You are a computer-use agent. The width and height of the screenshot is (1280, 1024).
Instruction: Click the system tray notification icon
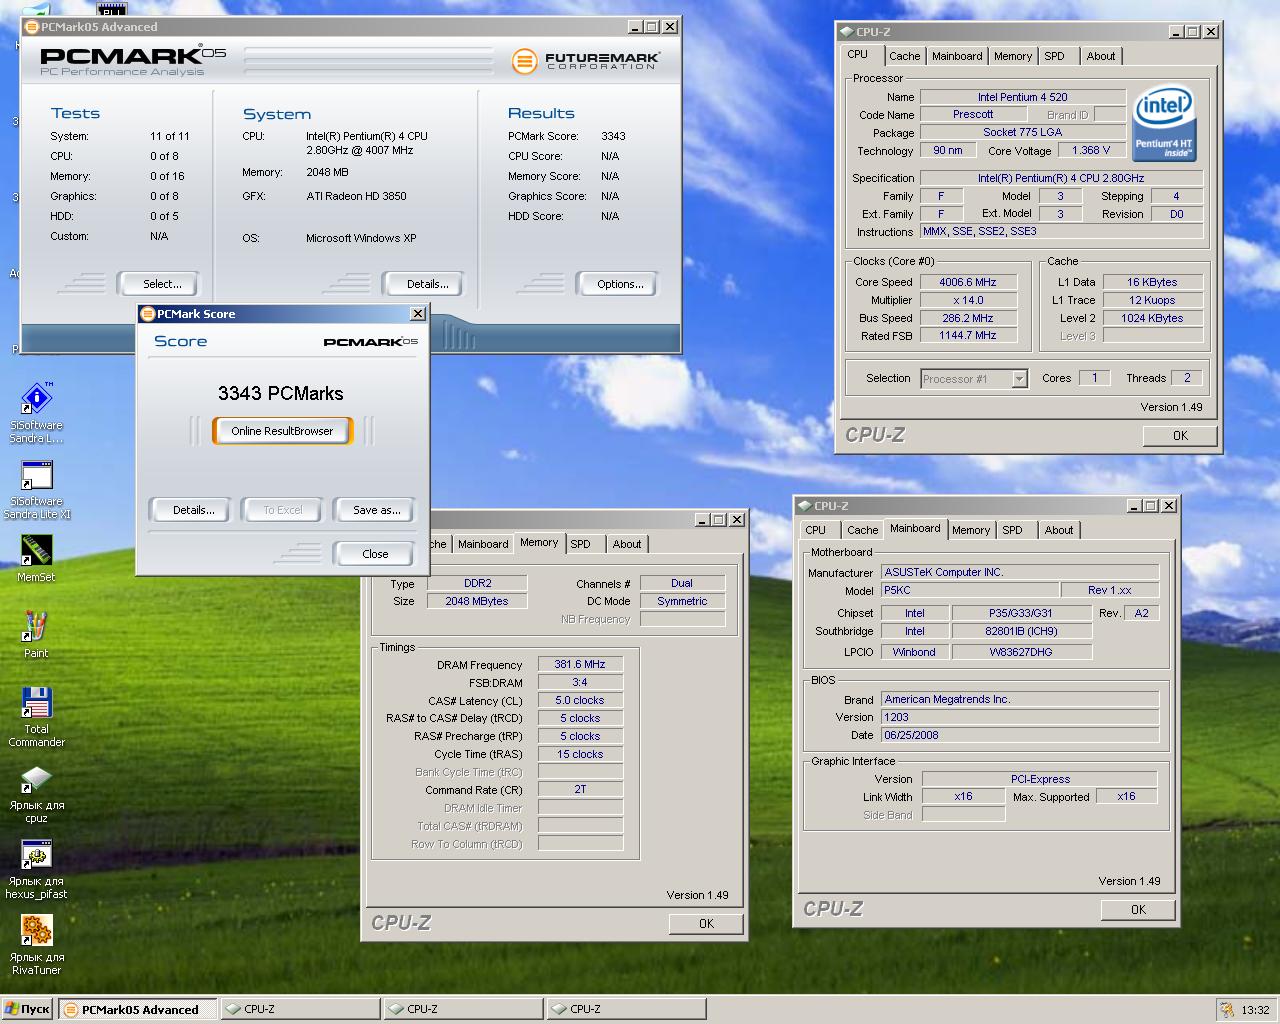(1226, 1009)
